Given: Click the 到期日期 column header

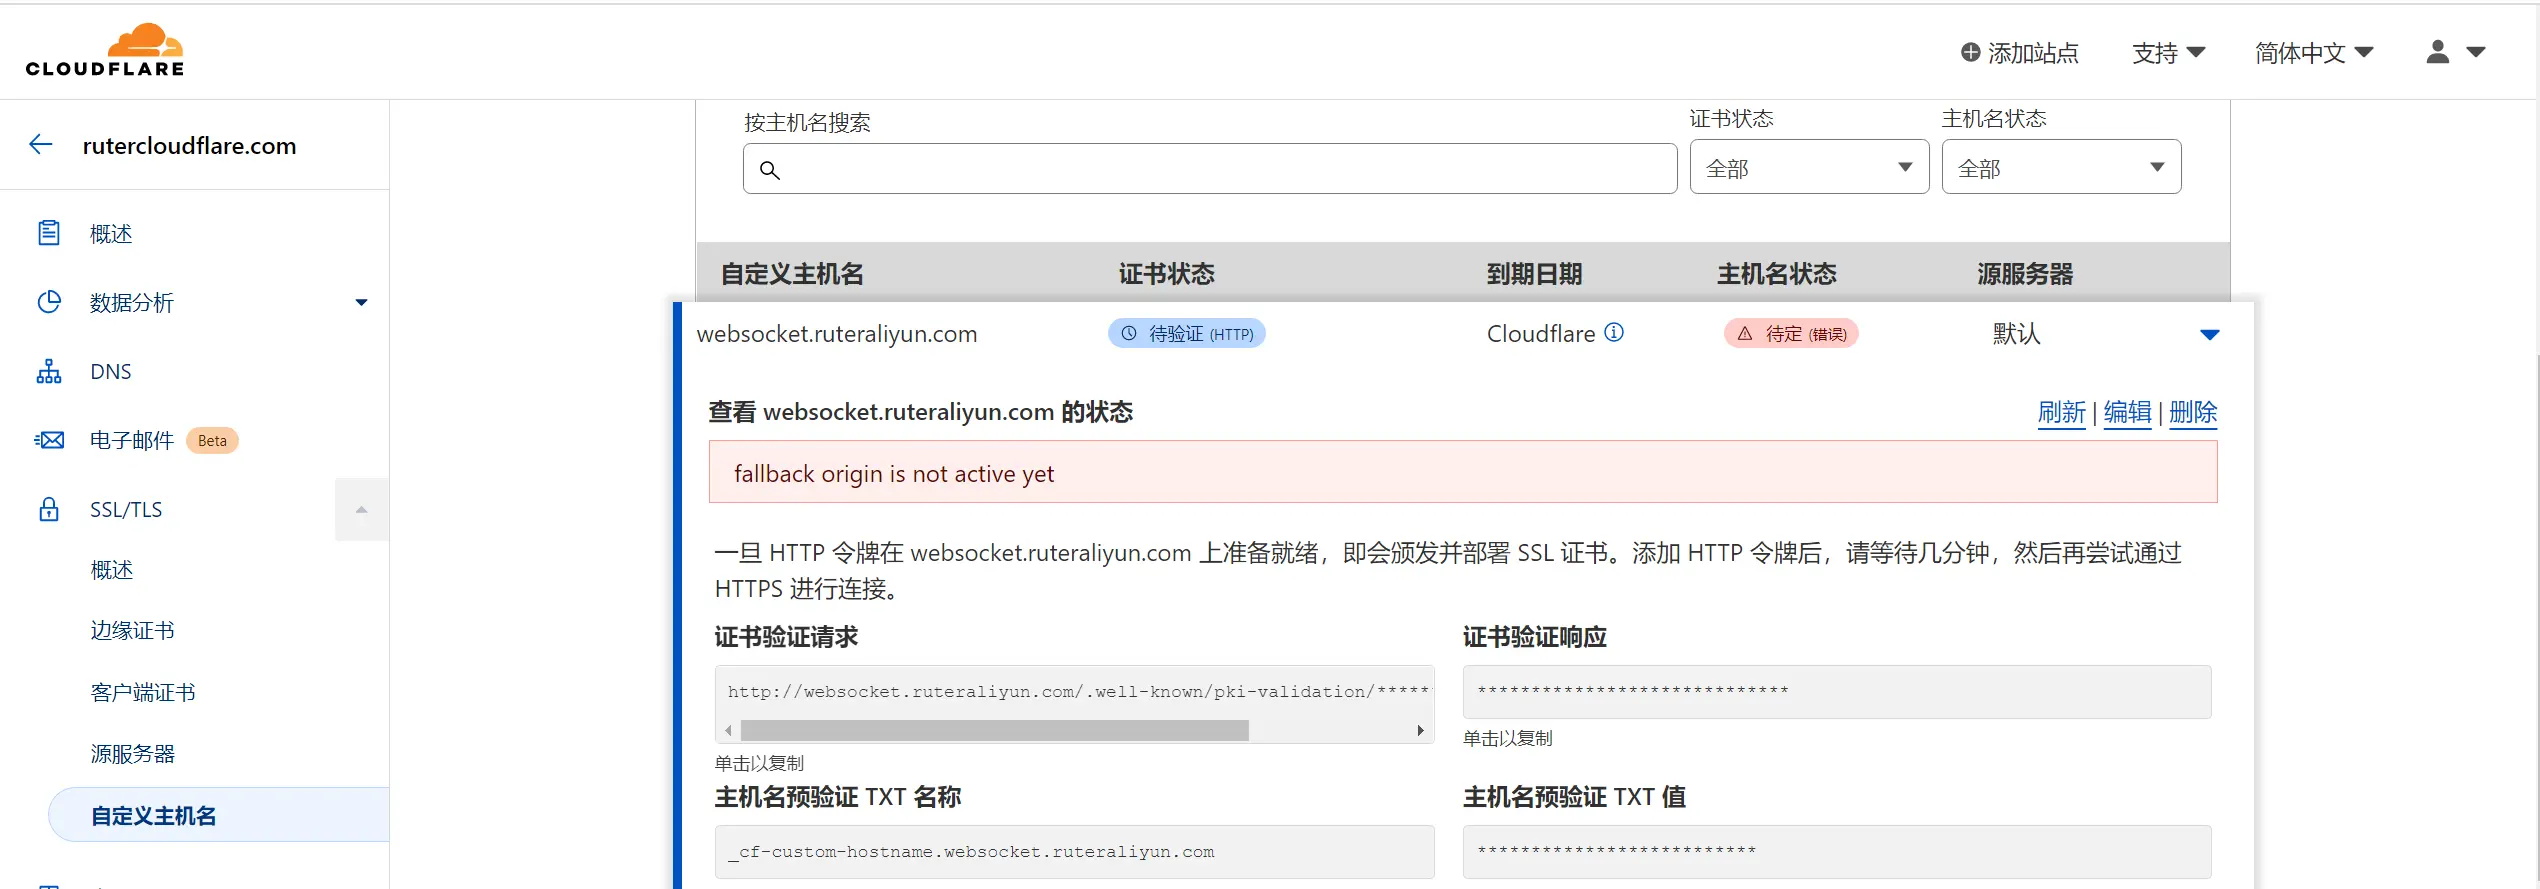Looking at the screenshot, I should (x=1534, y=273).
